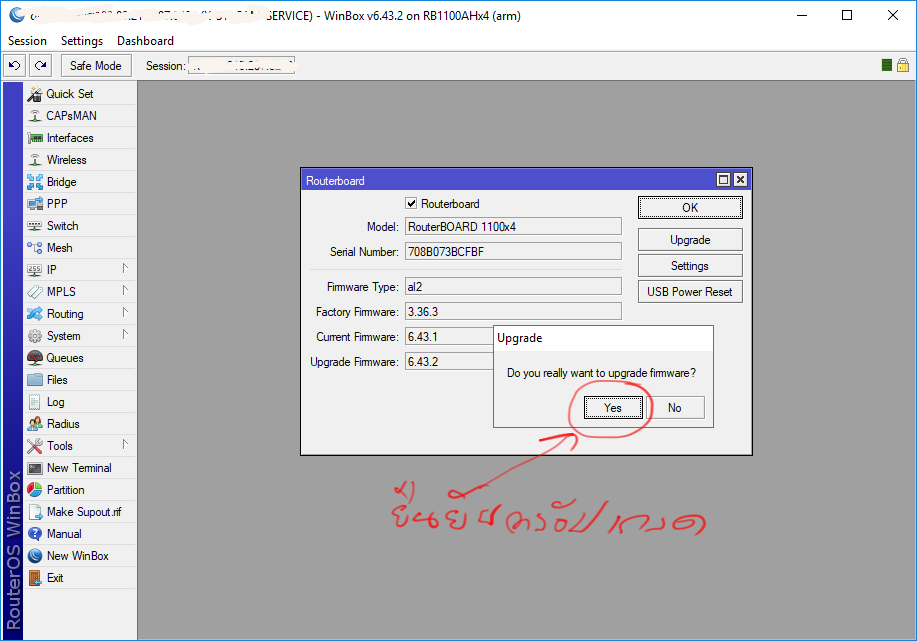
Task: Click the green status indicator icon
Action: (887, 65)
